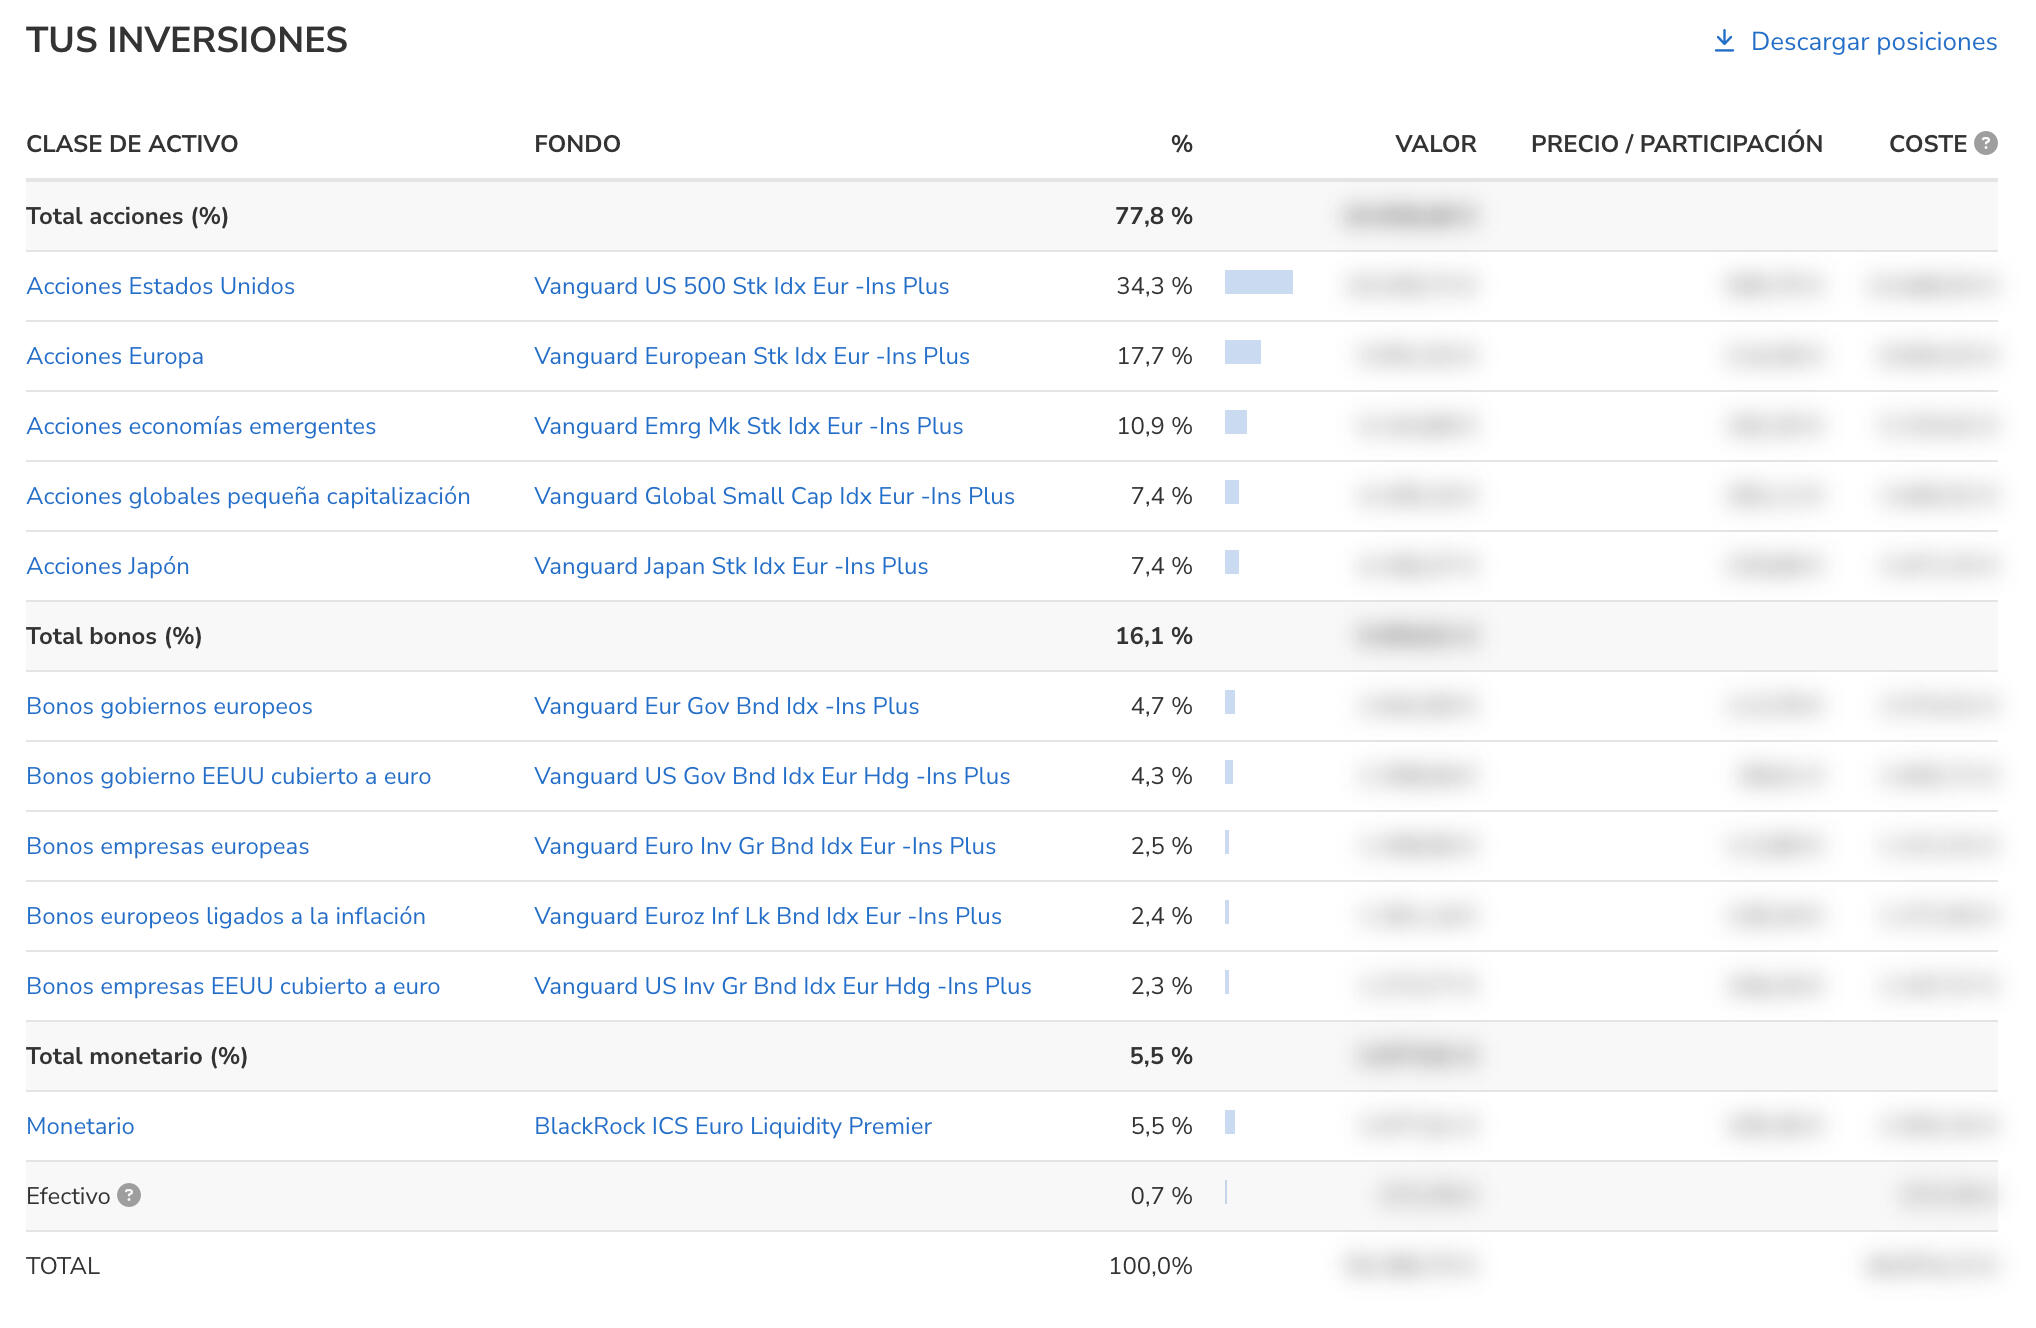Click the allocation bar for Bonos gobiernos europeos
The width and height of the screenshot is (2036, 1328).
[1230, 702]
